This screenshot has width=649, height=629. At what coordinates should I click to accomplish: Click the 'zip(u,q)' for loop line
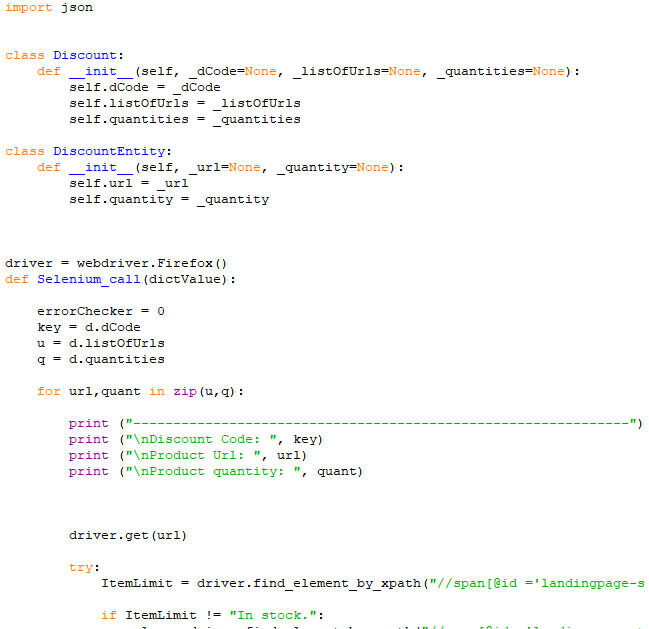click(140, 391)
